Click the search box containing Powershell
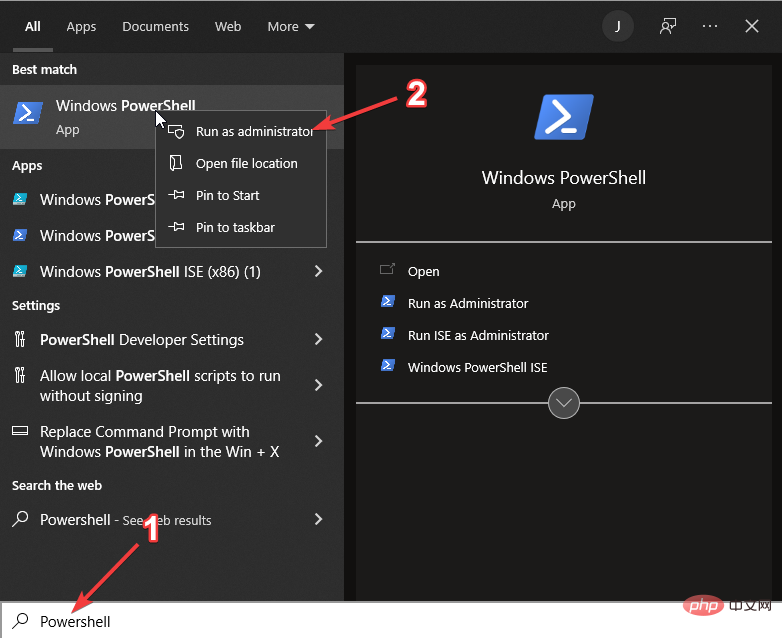Viewport: 782px width, 638px height. coord(391,621)
